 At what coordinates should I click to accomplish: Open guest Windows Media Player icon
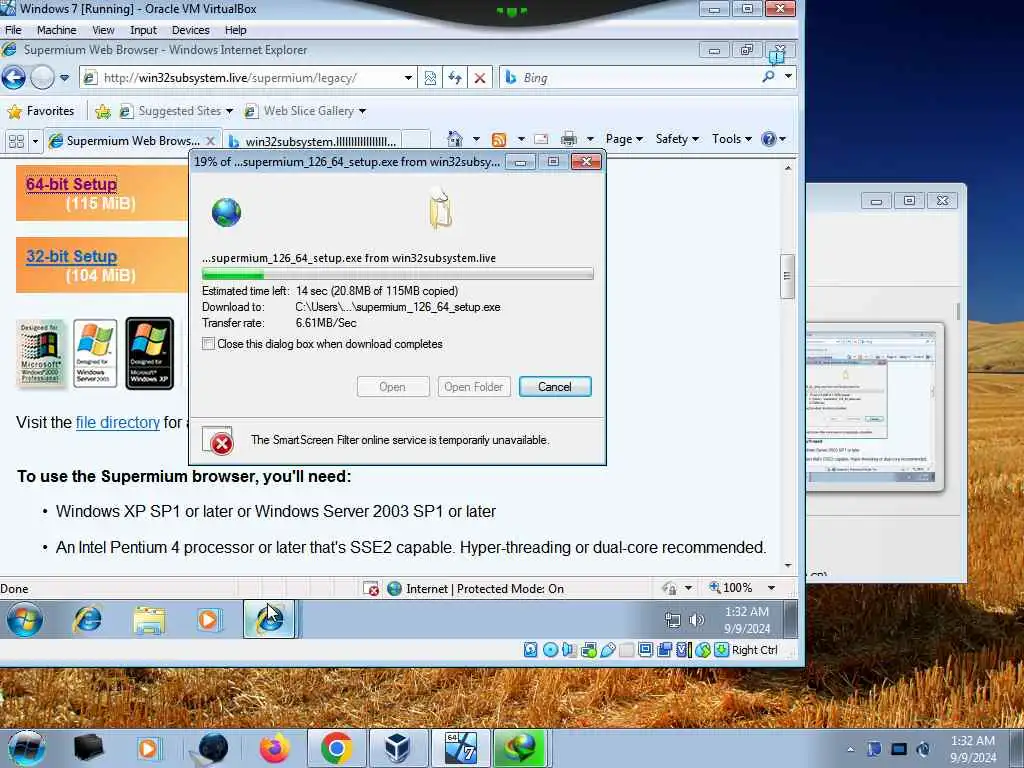pos(208,619)
